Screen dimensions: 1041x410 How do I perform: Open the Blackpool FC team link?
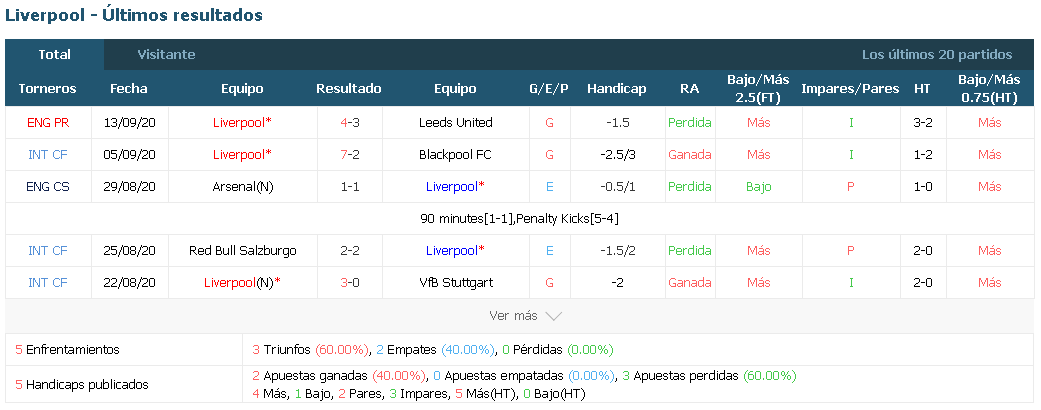click(455, 155)
